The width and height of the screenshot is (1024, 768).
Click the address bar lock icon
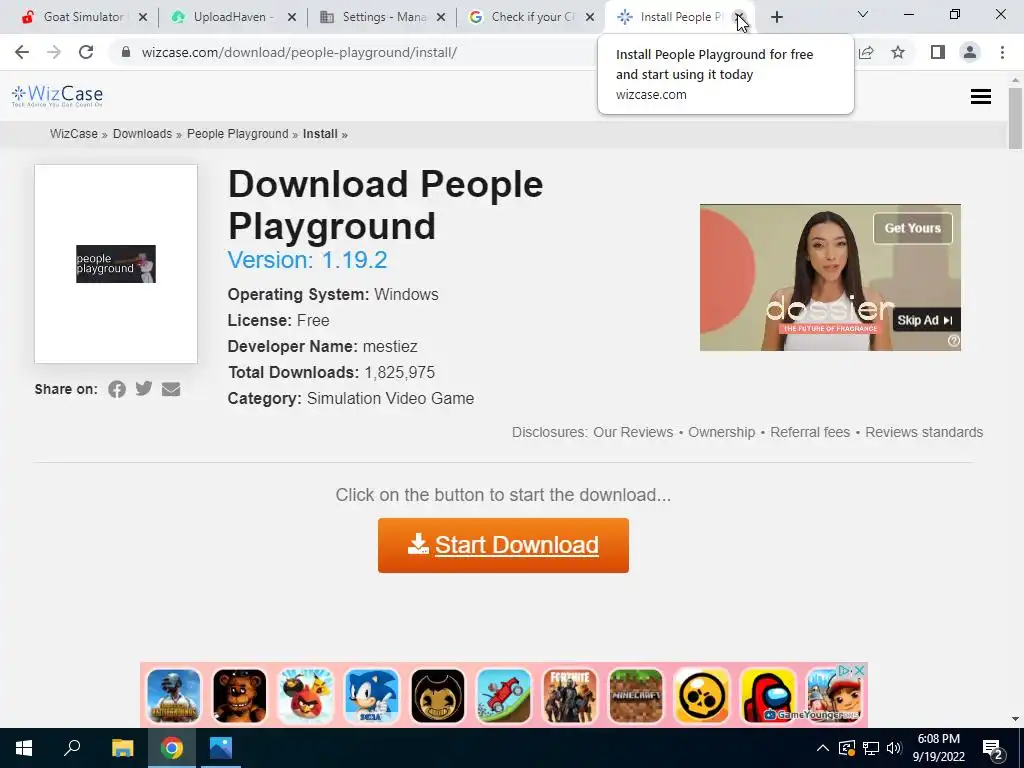(x=126, y=52)
